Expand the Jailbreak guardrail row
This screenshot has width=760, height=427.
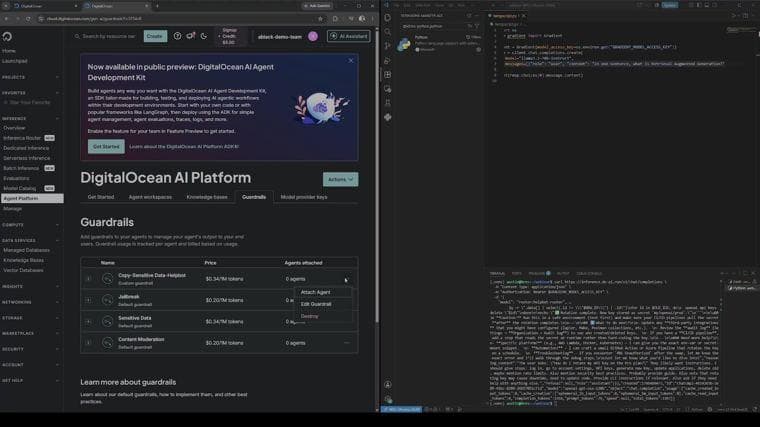(88, 300)
